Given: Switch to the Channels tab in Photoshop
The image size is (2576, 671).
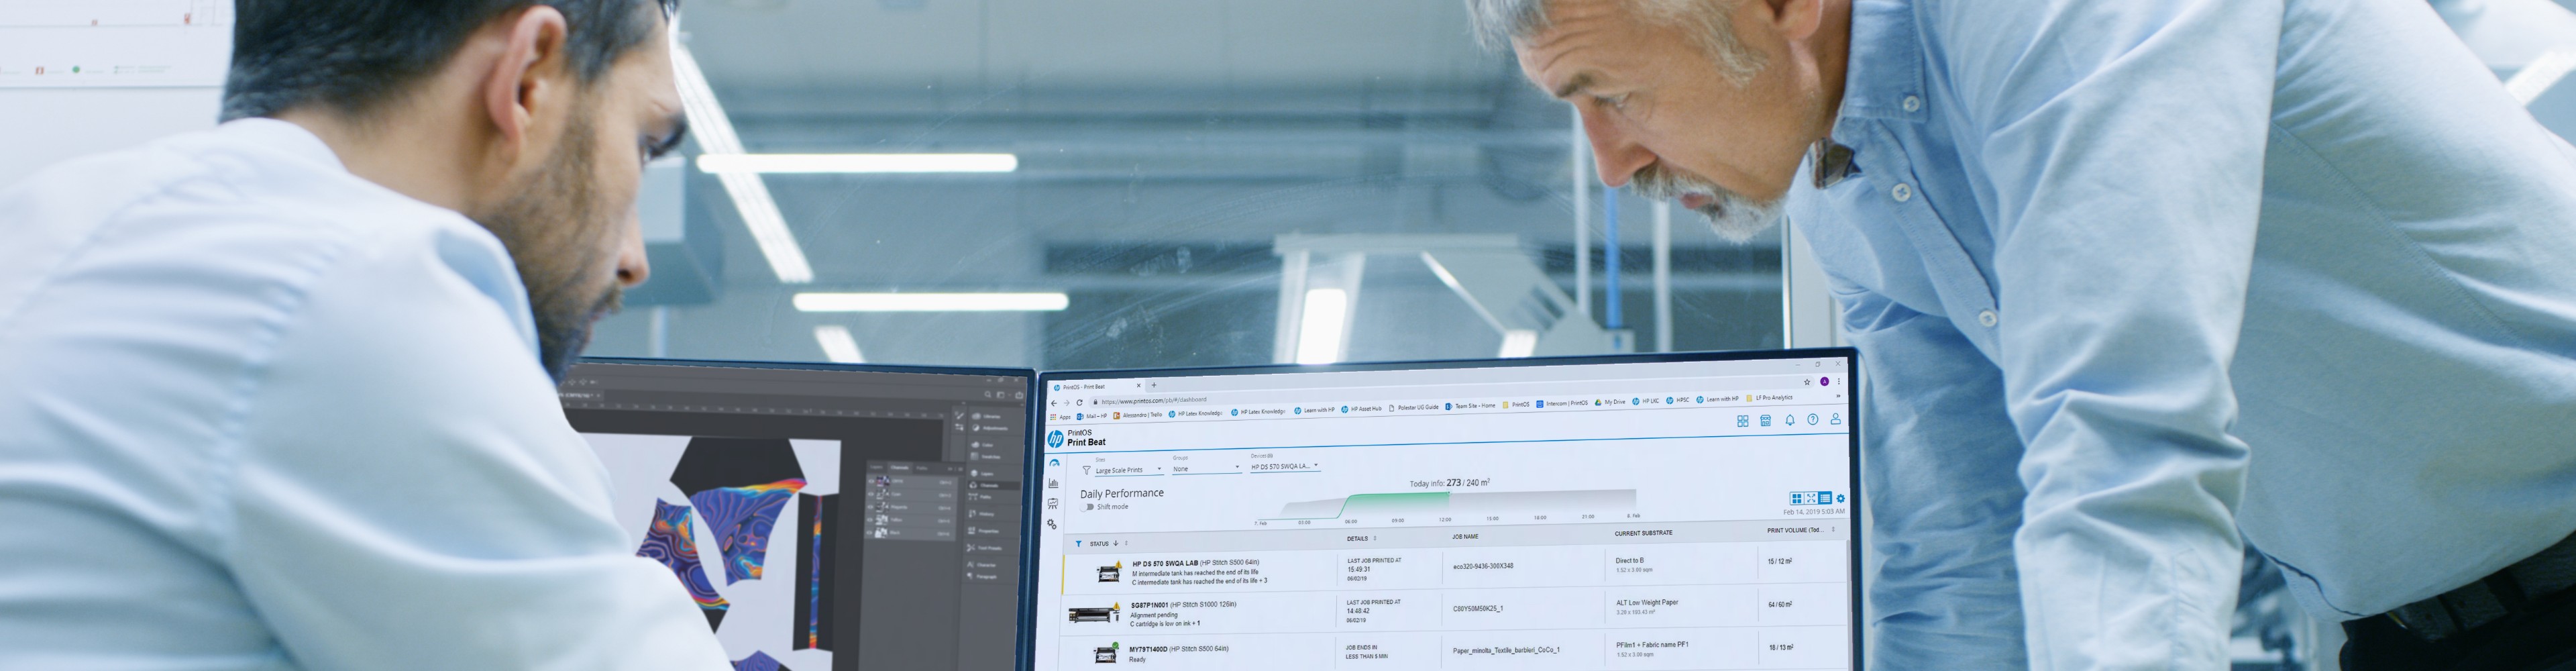Looking at the screenshot, I should click(x=900, y=468).
